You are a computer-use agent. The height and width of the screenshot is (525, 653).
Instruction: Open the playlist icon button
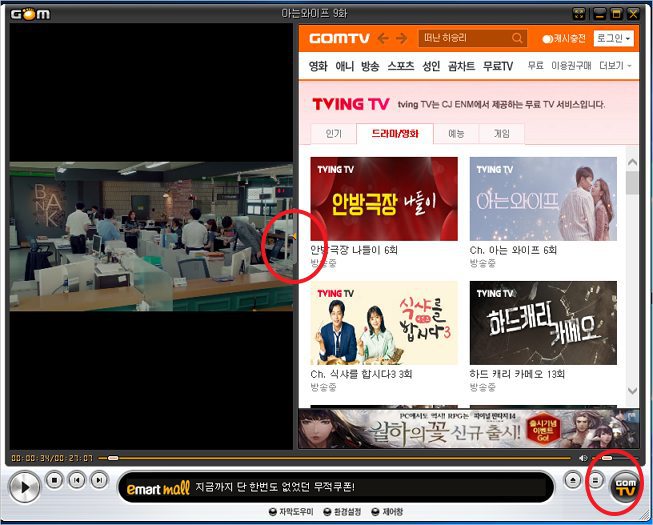tap(593, 481)
